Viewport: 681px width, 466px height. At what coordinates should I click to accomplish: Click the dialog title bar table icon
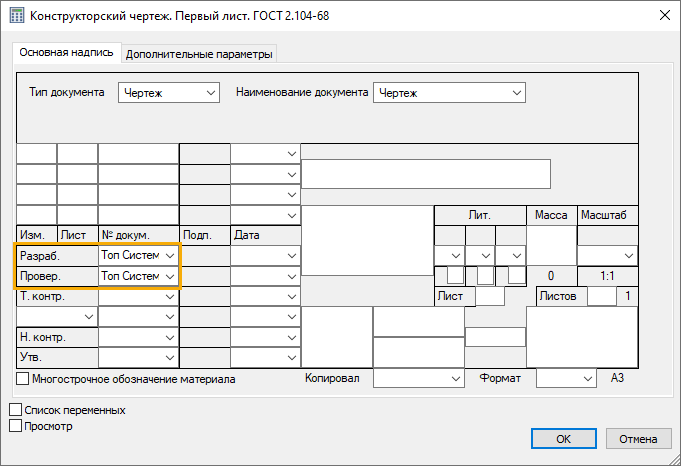point(16,15)
